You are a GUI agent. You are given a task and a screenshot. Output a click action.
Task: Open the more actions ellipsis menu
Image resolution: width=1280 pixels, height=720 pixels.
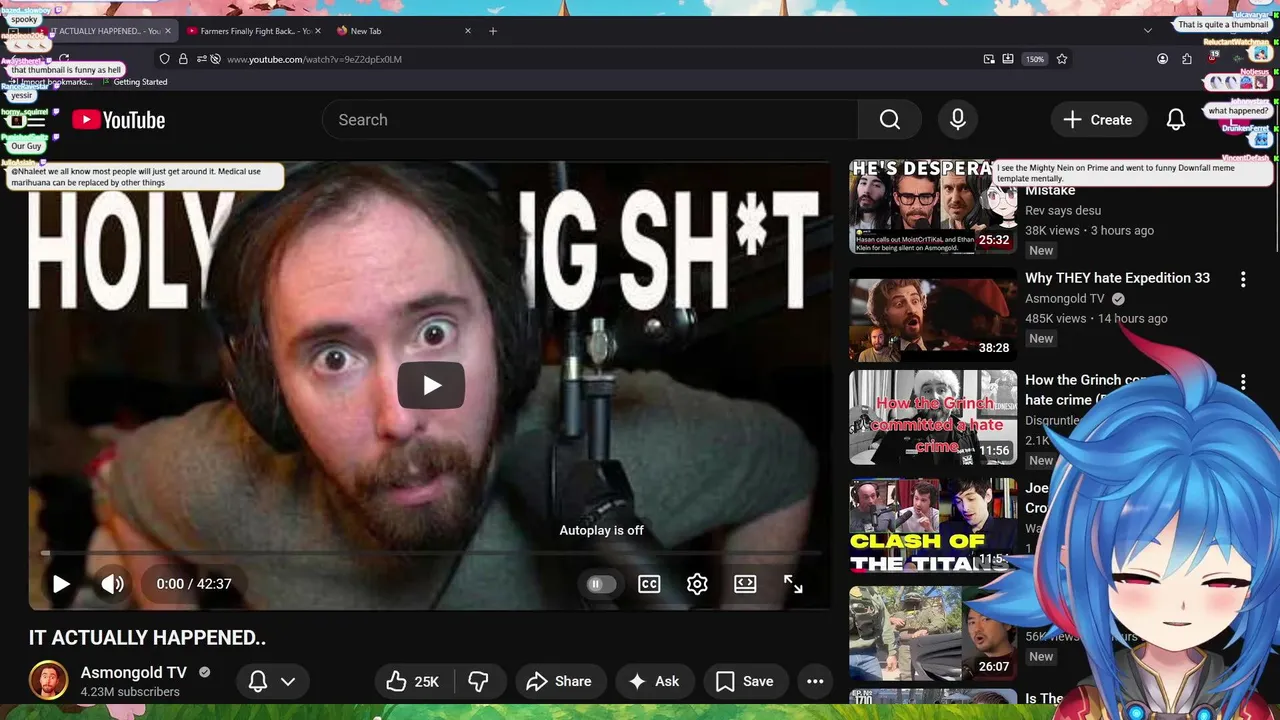tap(815, 682)
